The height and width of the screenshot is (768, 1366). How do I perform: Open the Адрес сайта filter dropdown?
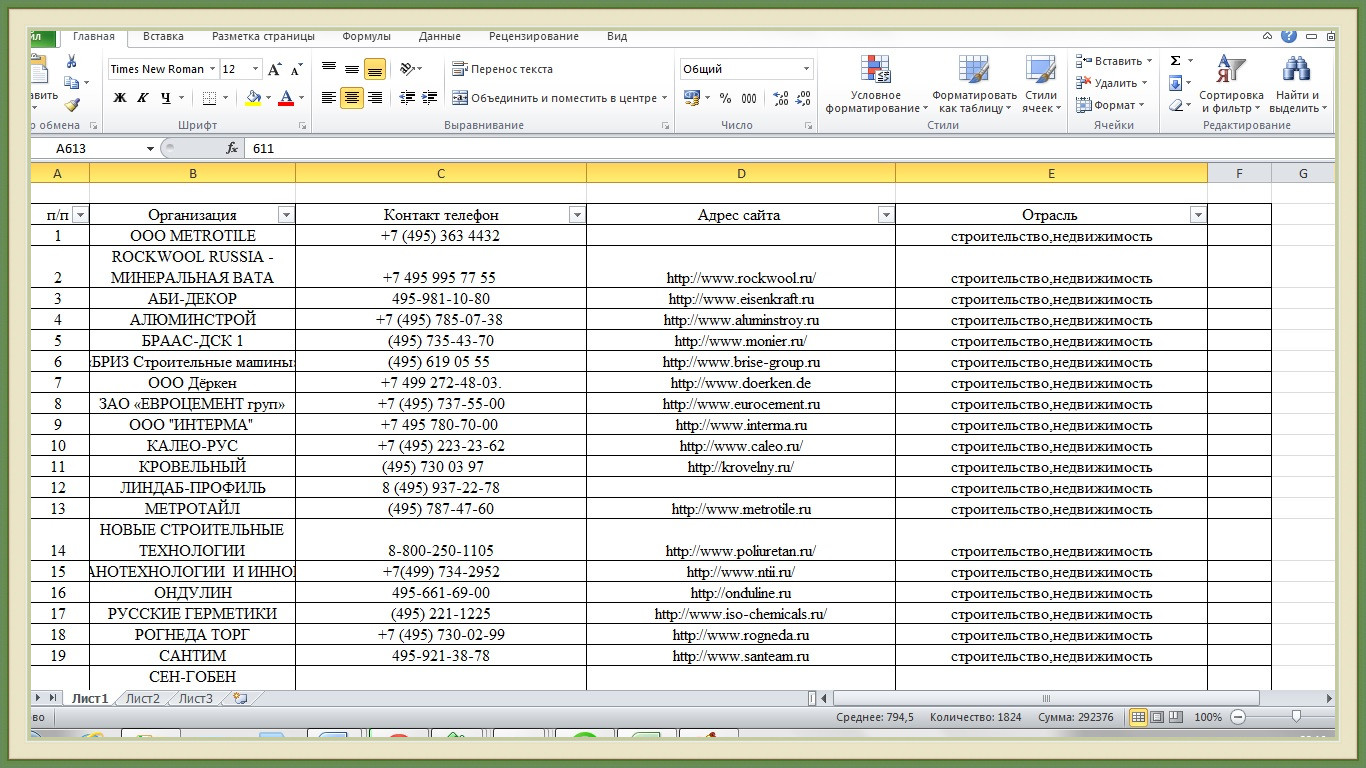885,215
